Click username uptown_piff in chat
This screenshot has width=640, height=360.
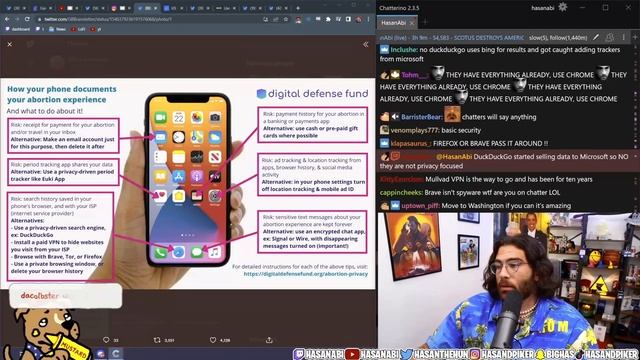pyautogui.click(x=420, y=206)
